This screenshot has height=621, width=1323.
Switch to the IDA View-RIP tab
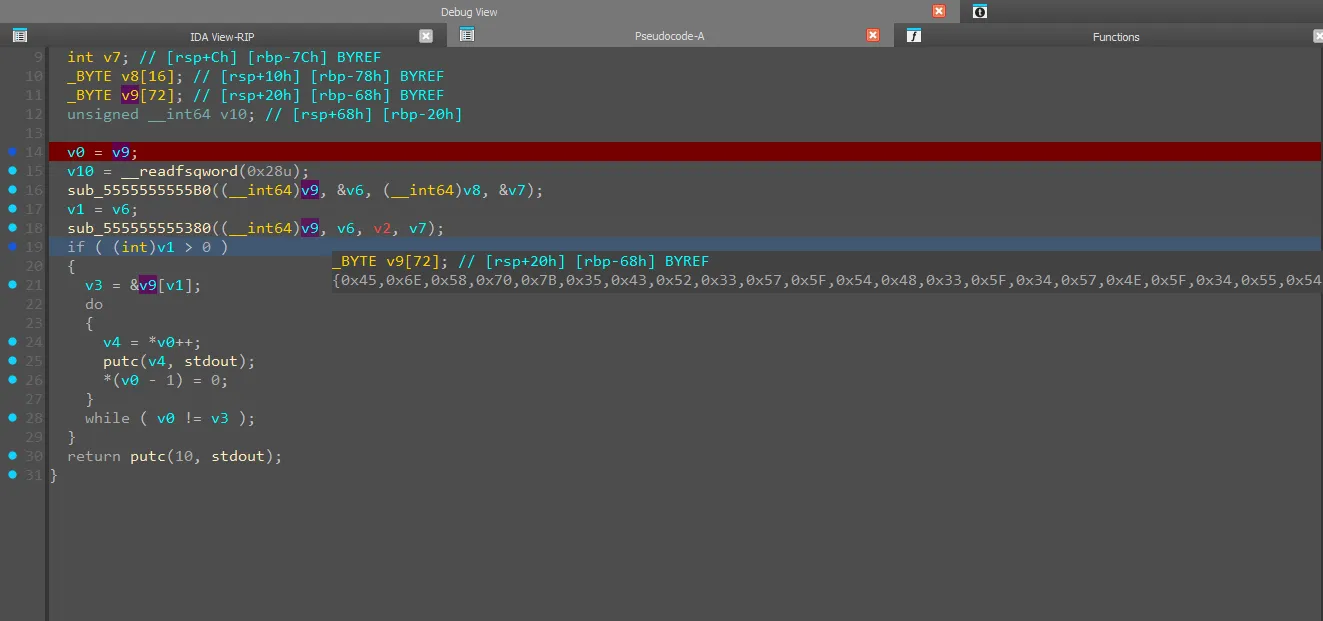point(222,37)
